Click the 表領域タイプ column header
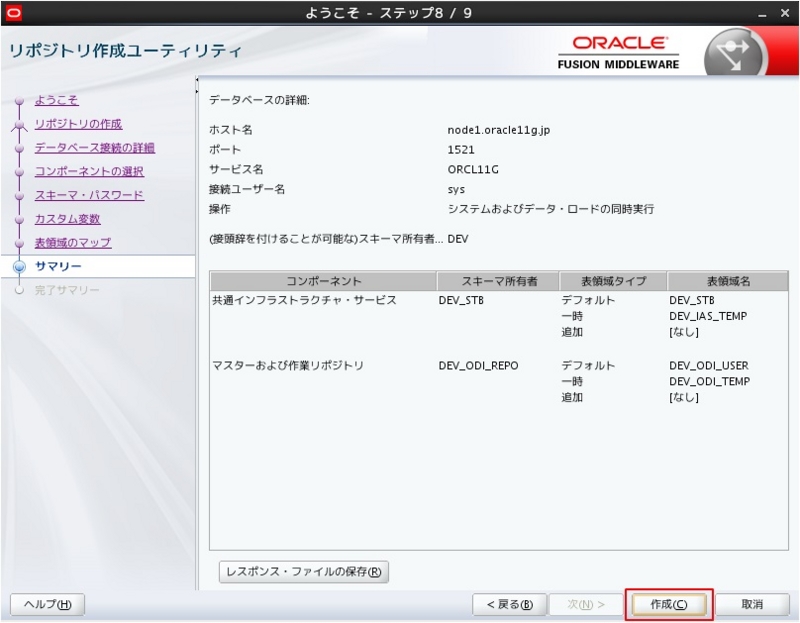 613,281
